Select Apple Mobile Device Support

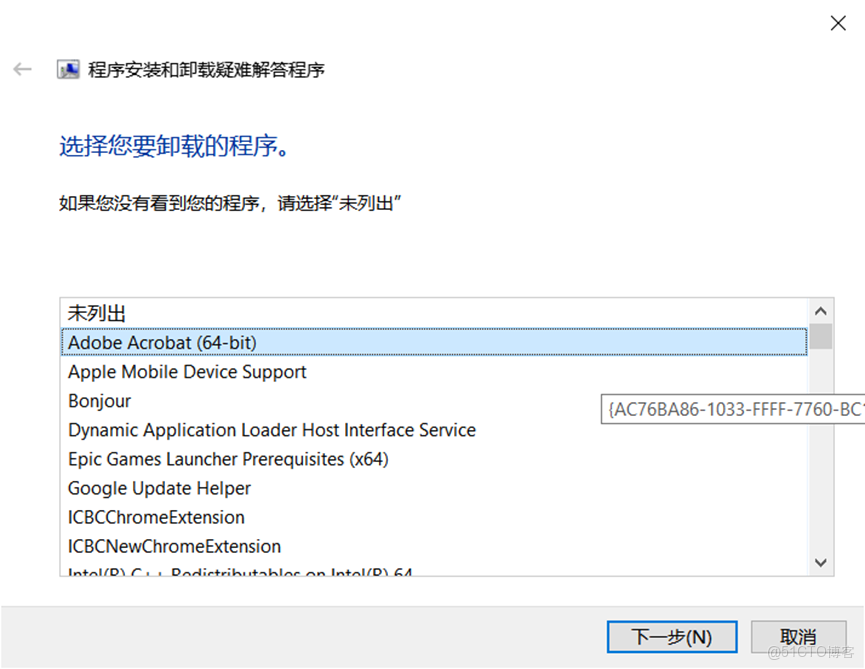pos(187,372)
